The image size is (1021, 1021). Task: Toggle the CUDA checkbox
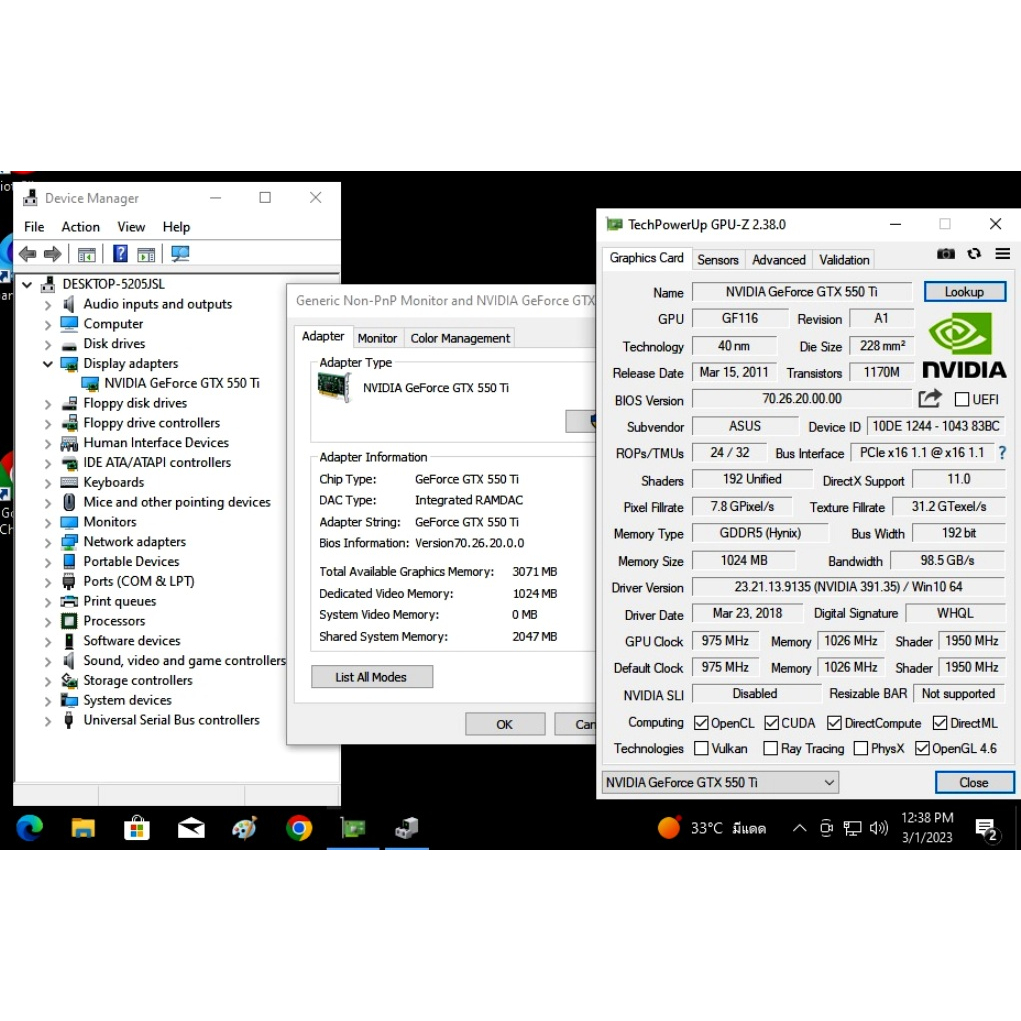[x=772, y=723]
